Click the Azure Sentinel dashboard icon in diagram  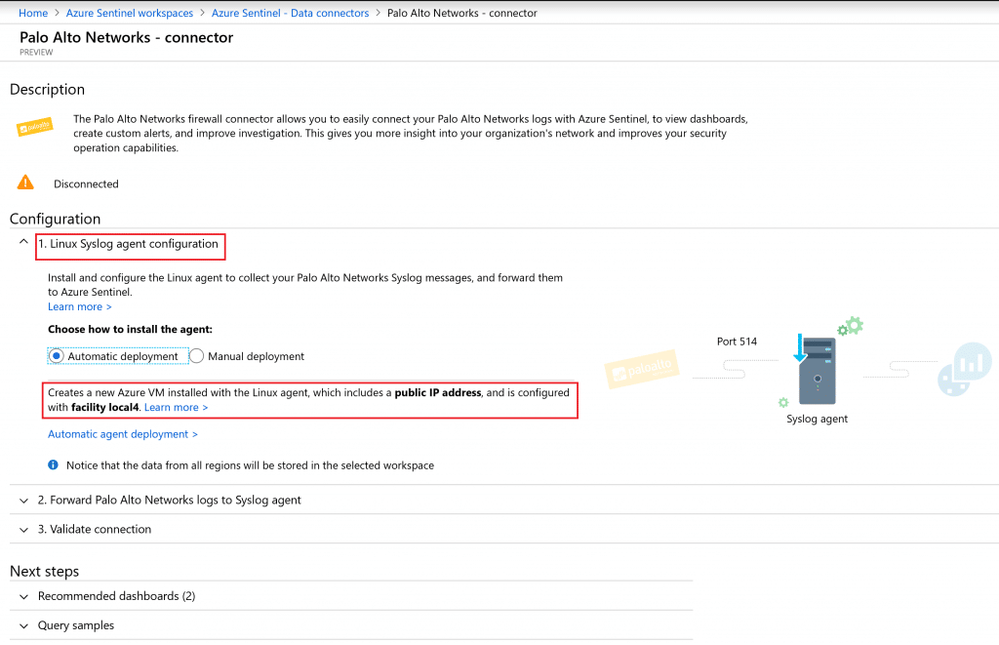coord(965,369)
